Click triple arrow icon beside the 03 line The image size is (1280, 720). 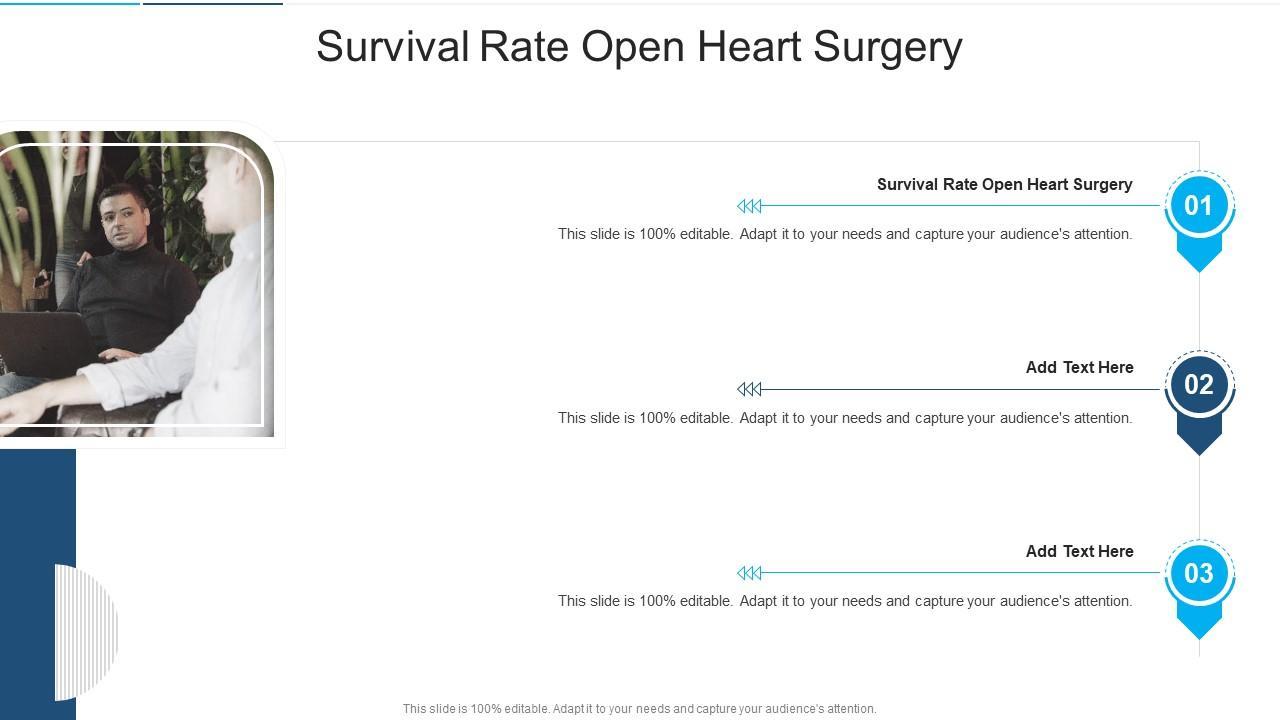(749, 573)
